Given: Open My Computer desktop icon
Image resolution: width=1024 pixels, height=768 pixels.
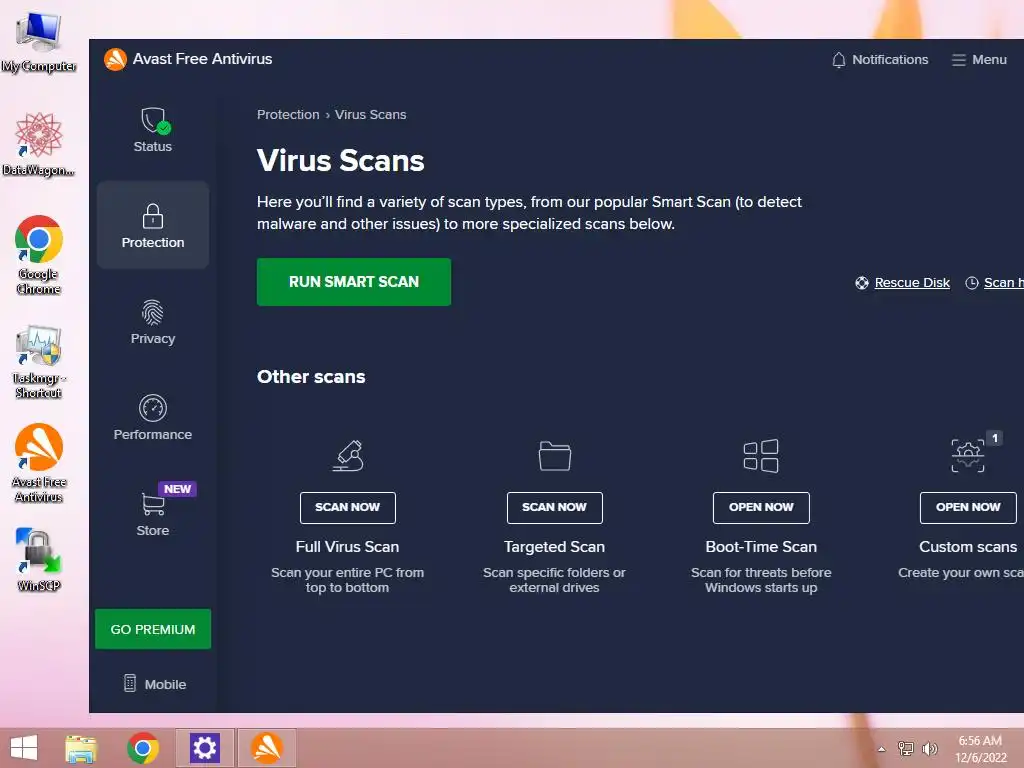Looking at the screenshot, I should pos(39,42).
